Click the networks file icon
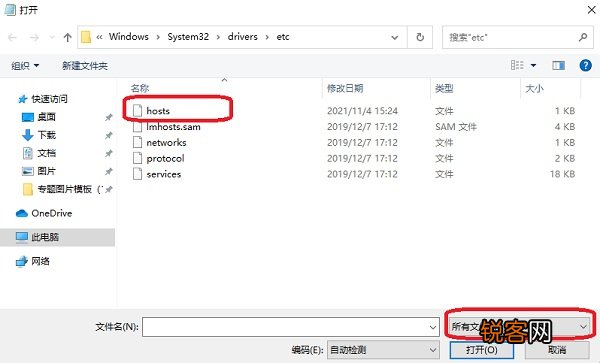 pyautogui.click(x=137, y=142)
